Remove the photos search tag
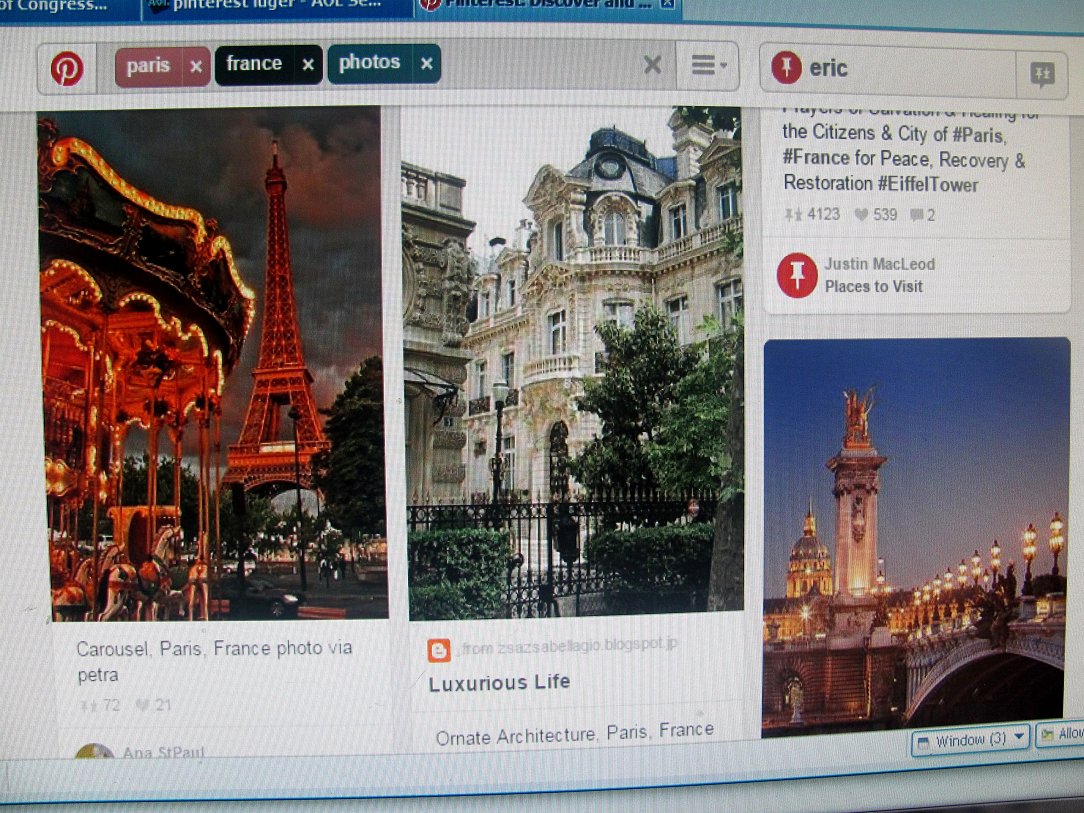 [x=427, y=64]
